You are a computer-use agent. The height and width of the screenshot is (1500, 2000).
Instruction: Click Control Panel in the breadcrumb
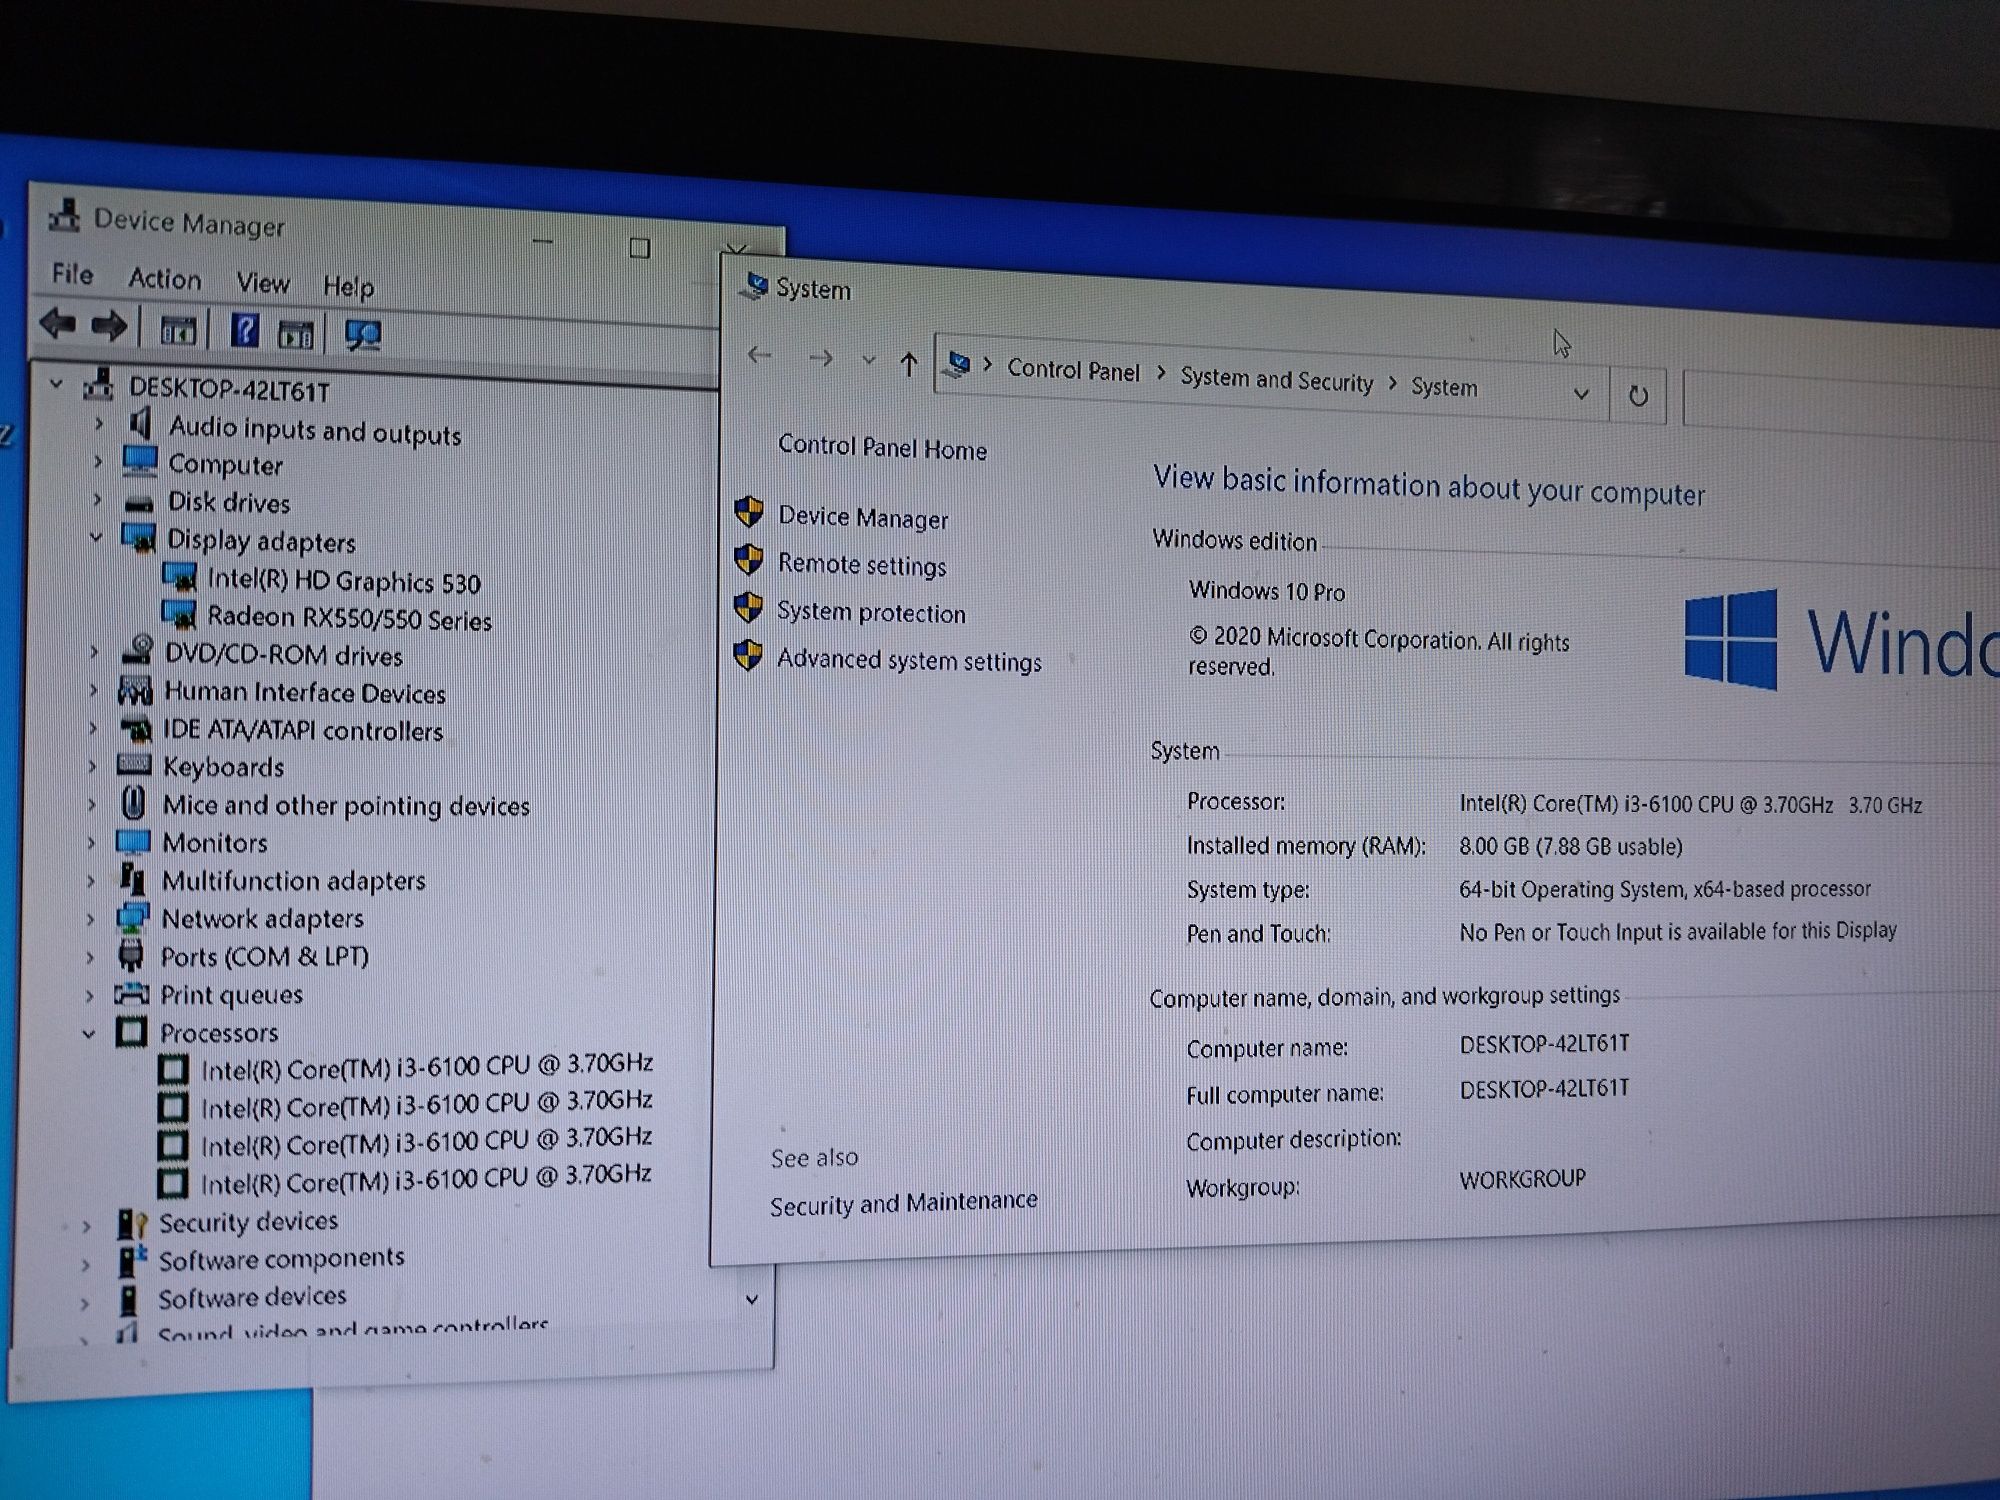tap(1073, 370)
